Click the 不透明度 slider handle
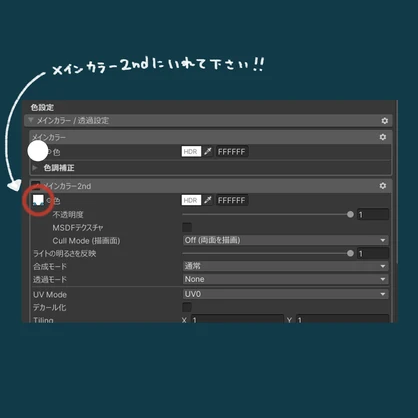 tap(350, 214)
